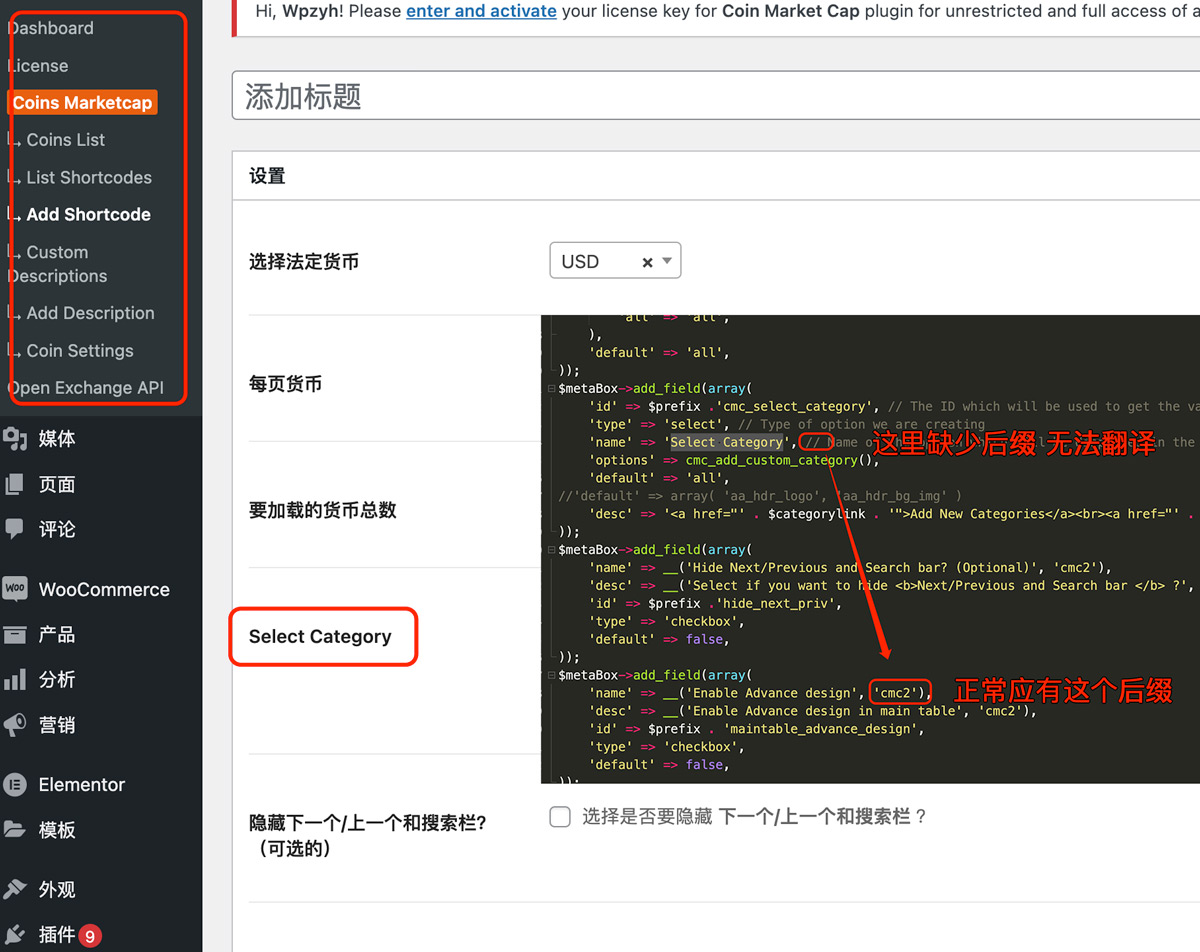The height and width of the screenshot is (952, 1200).
Task: Click the 要加载的货币总数 field label
Action: 323,510
